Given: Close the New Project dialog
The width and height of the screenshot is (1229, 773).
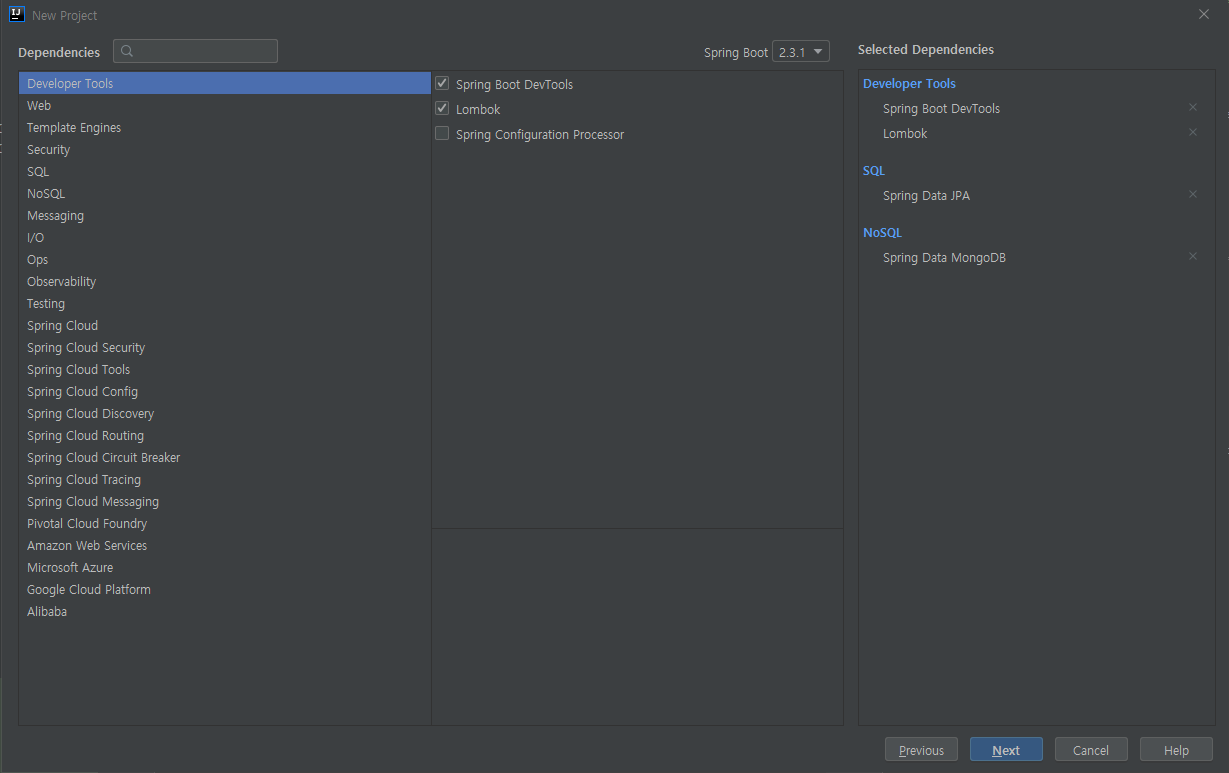Looking at the screenshot, I should (1204, 14).
